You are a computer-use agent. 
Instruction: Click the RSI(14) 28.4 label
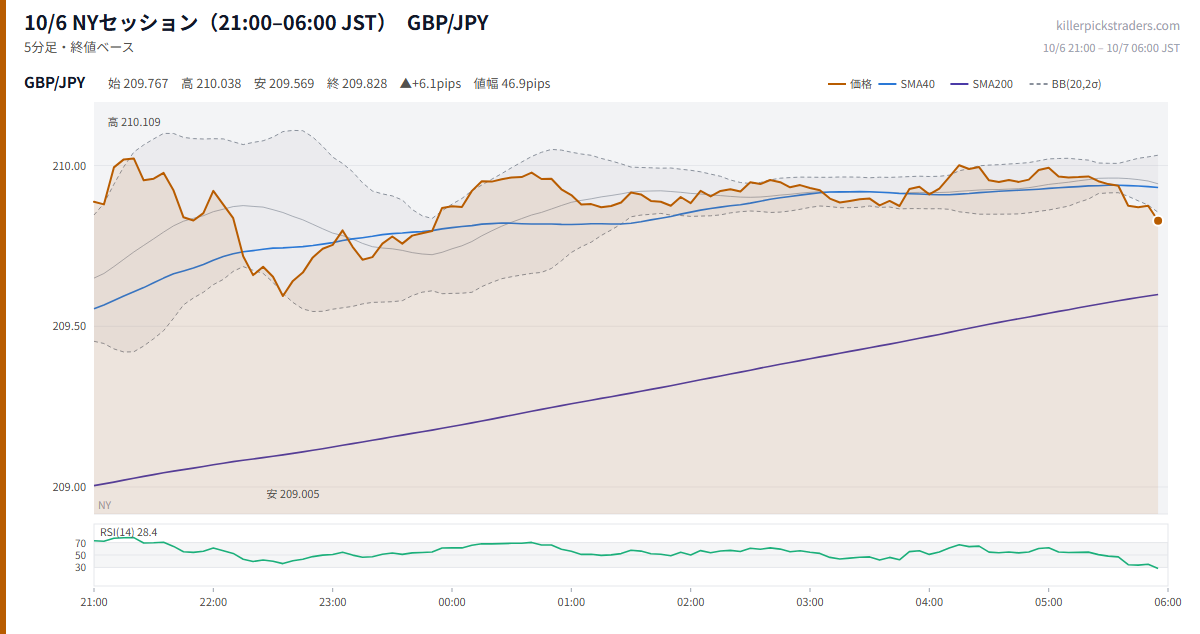(x=128, y=532)
